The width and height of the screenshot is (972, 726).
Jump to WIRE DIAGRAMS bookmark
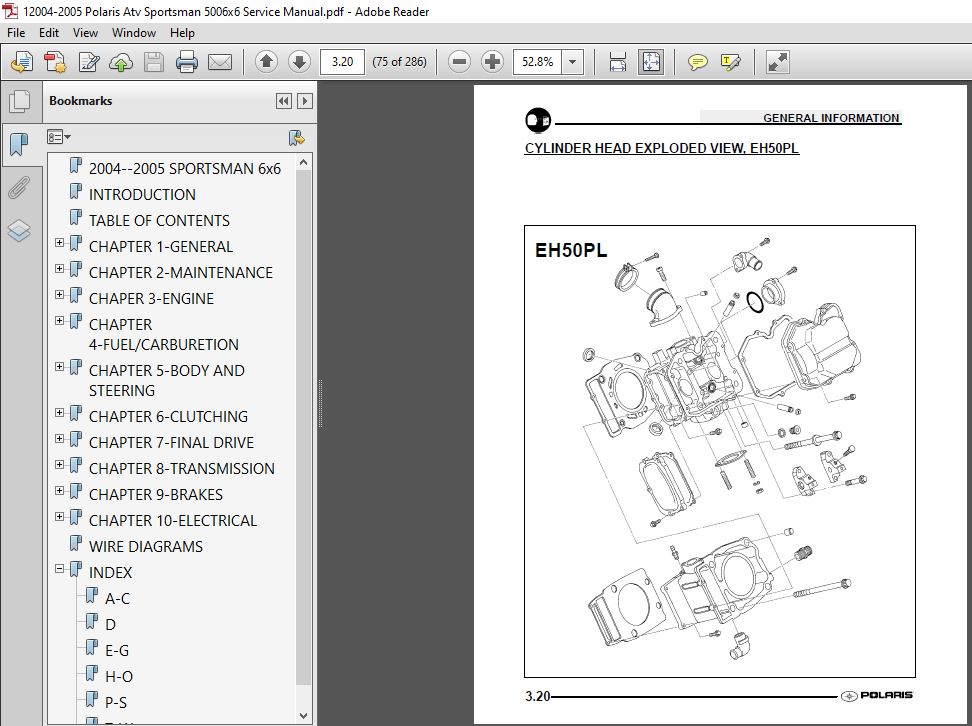click(146, 547)
